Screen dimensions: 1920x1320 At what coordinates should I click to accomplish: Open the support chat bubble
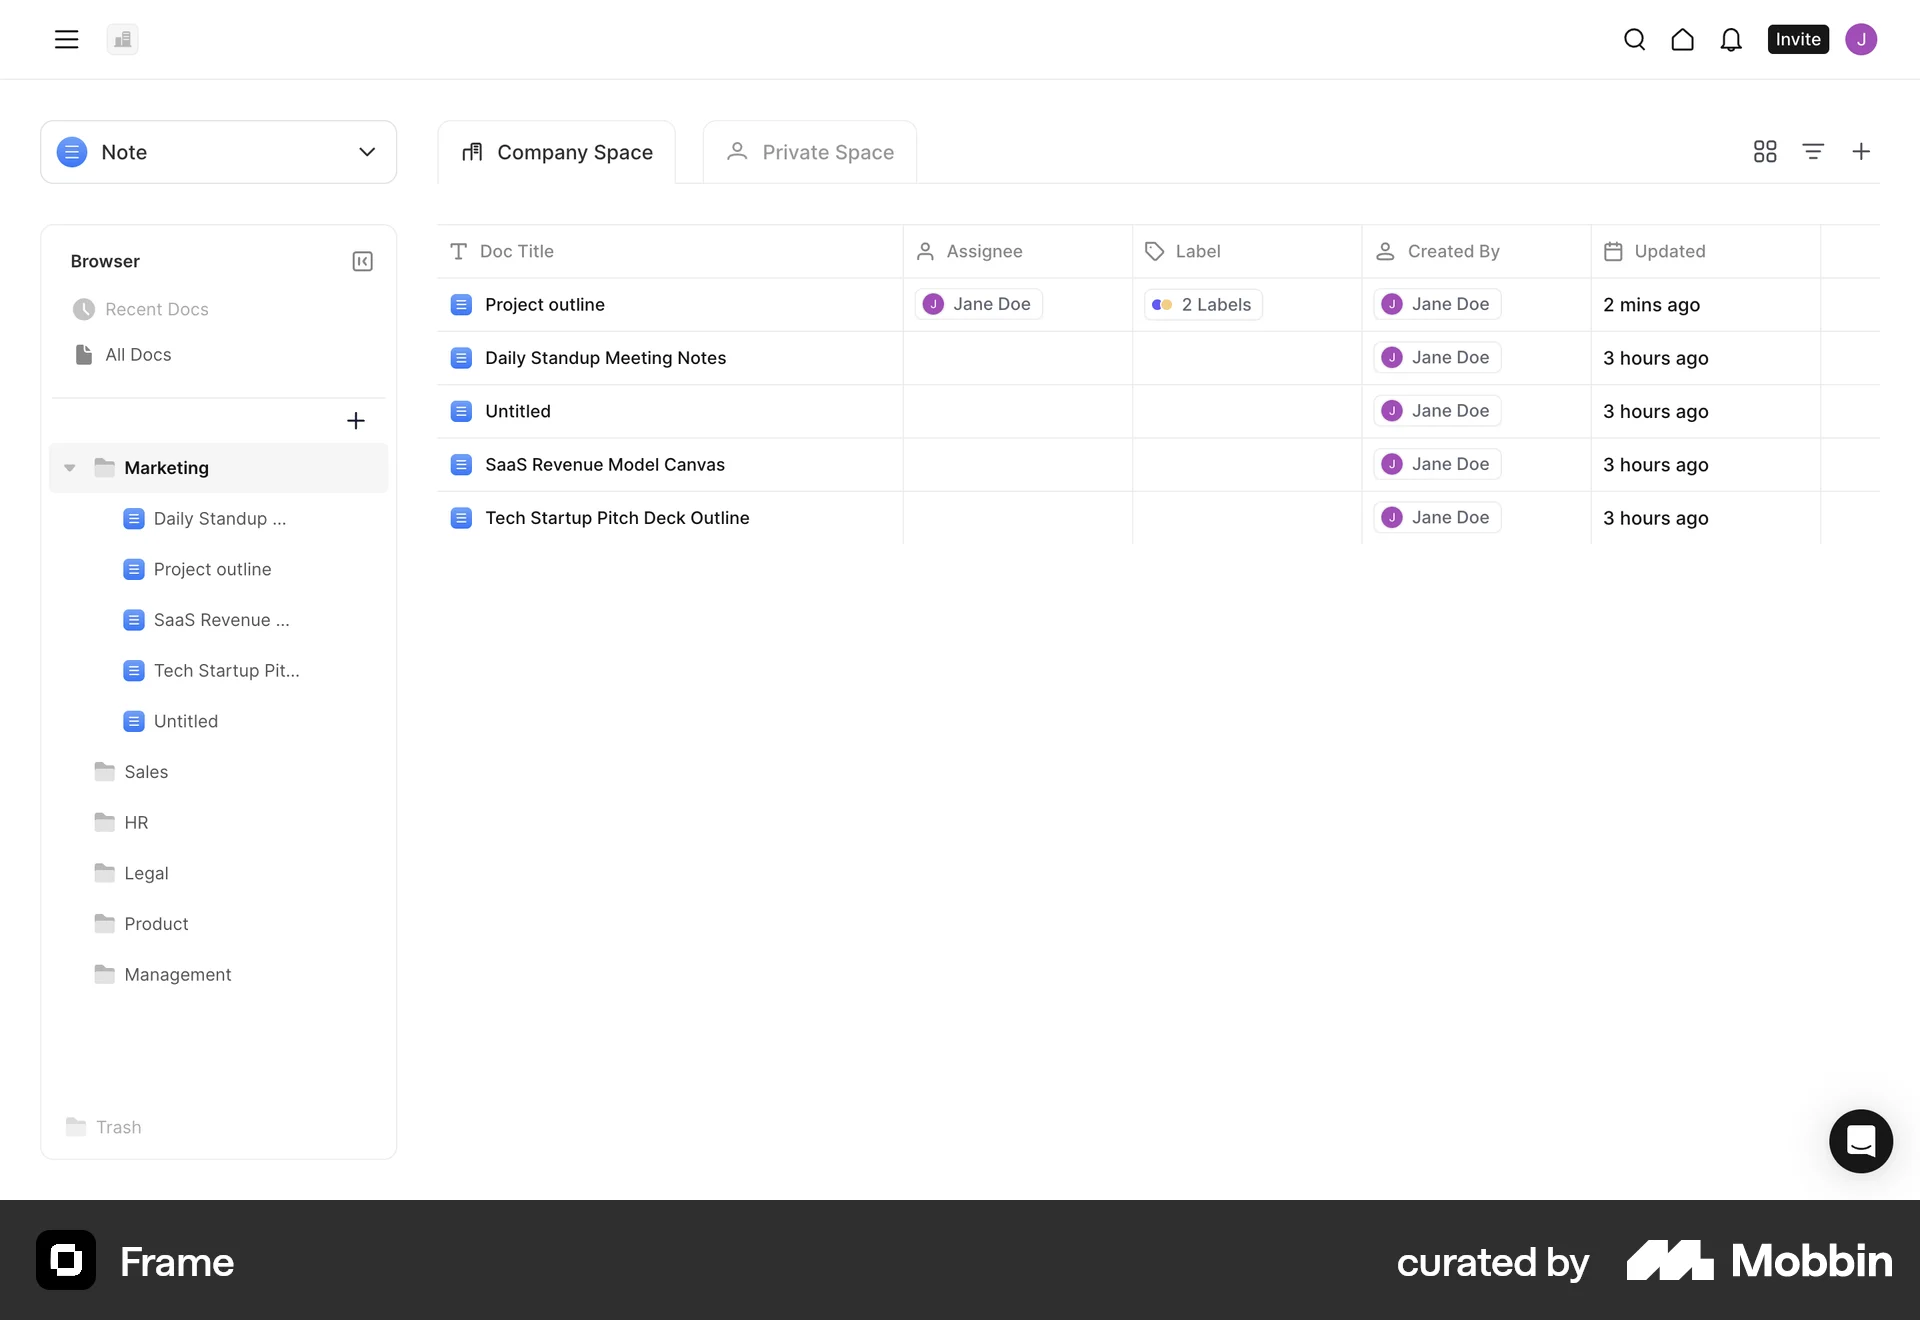coord(1860,1141)
